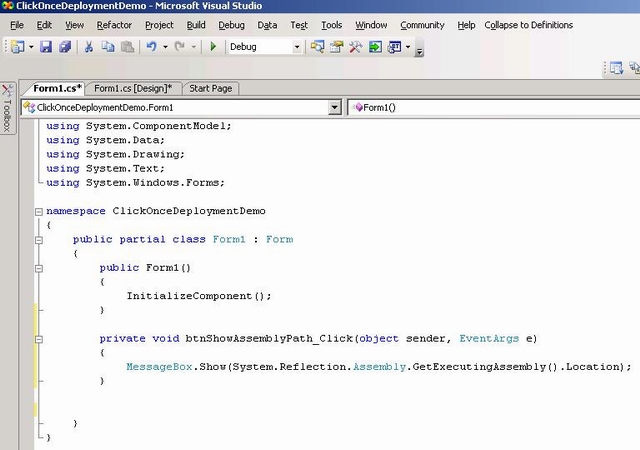Open the Refactor menu
This screenshot has width=640, height=450.
coord(114,25)
